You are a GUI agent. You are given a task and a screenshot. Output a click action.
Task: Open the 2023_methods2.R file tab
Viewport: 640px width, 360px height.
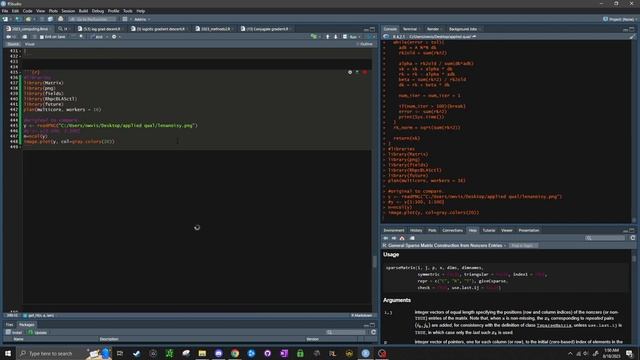[215, 29]
